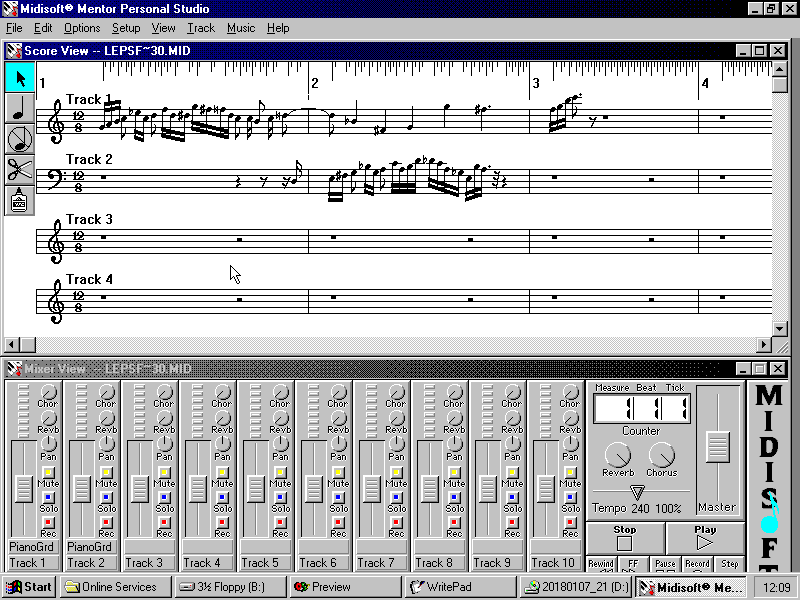Click the Master volume slider handle
This screenshot has height=600, width=800.
click(x=718, y=446)
